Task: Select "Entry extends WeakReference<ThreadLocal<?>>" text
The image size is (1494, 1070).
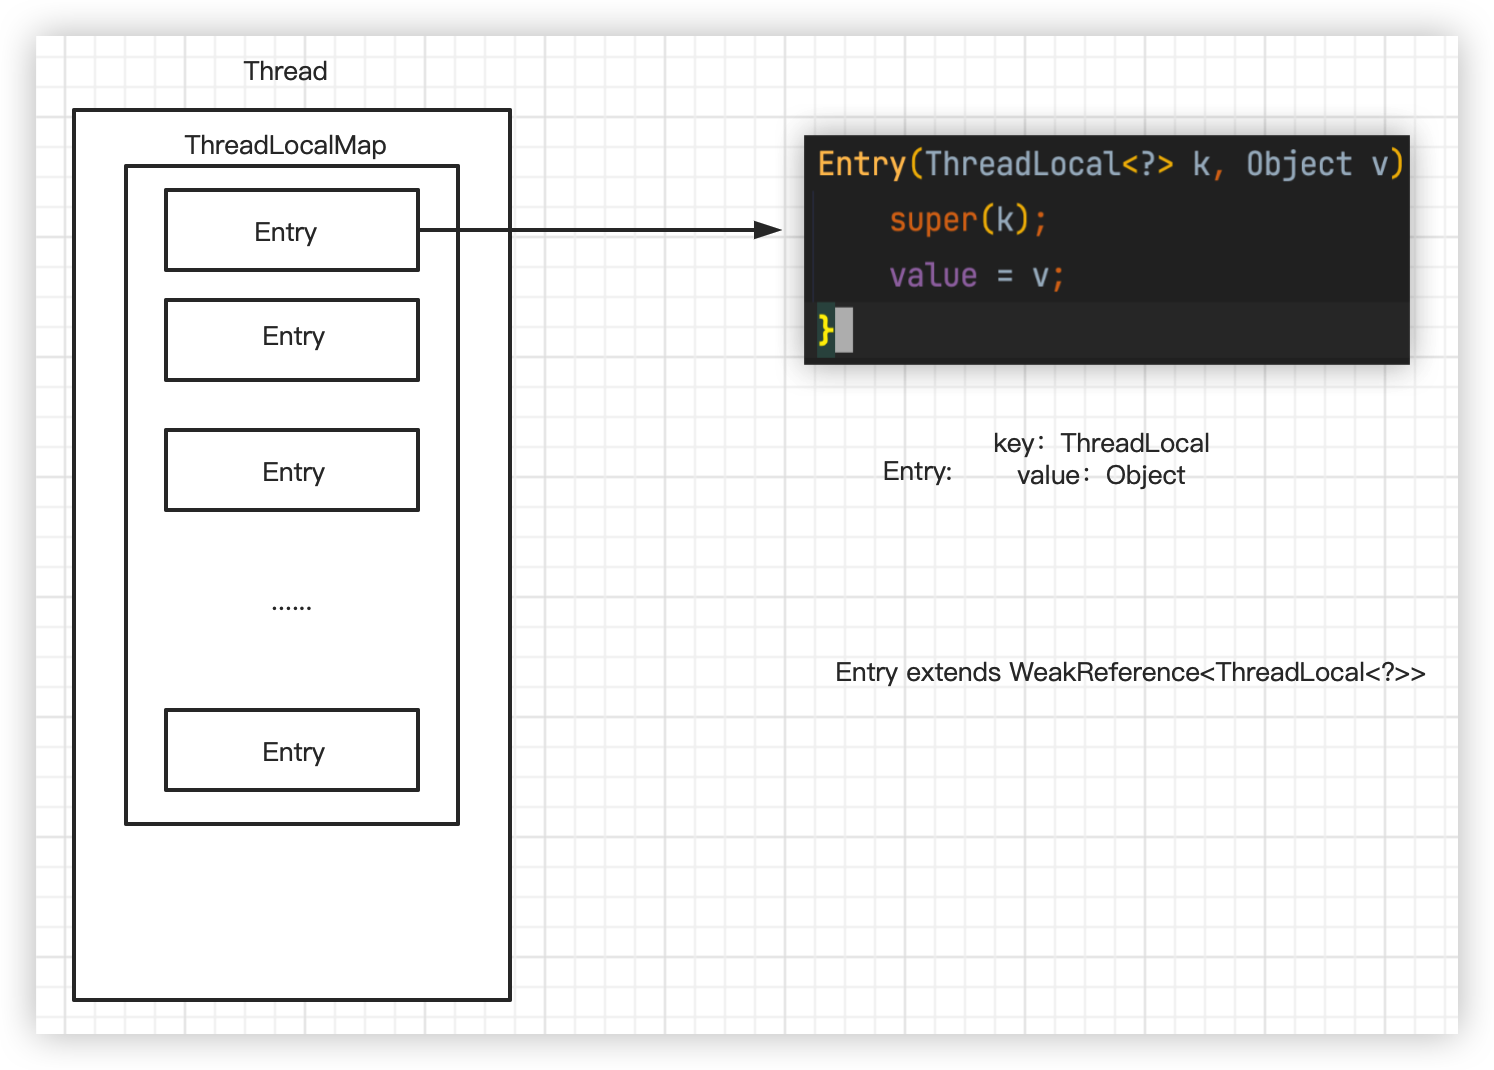Action: click(x=1130, y=672)
